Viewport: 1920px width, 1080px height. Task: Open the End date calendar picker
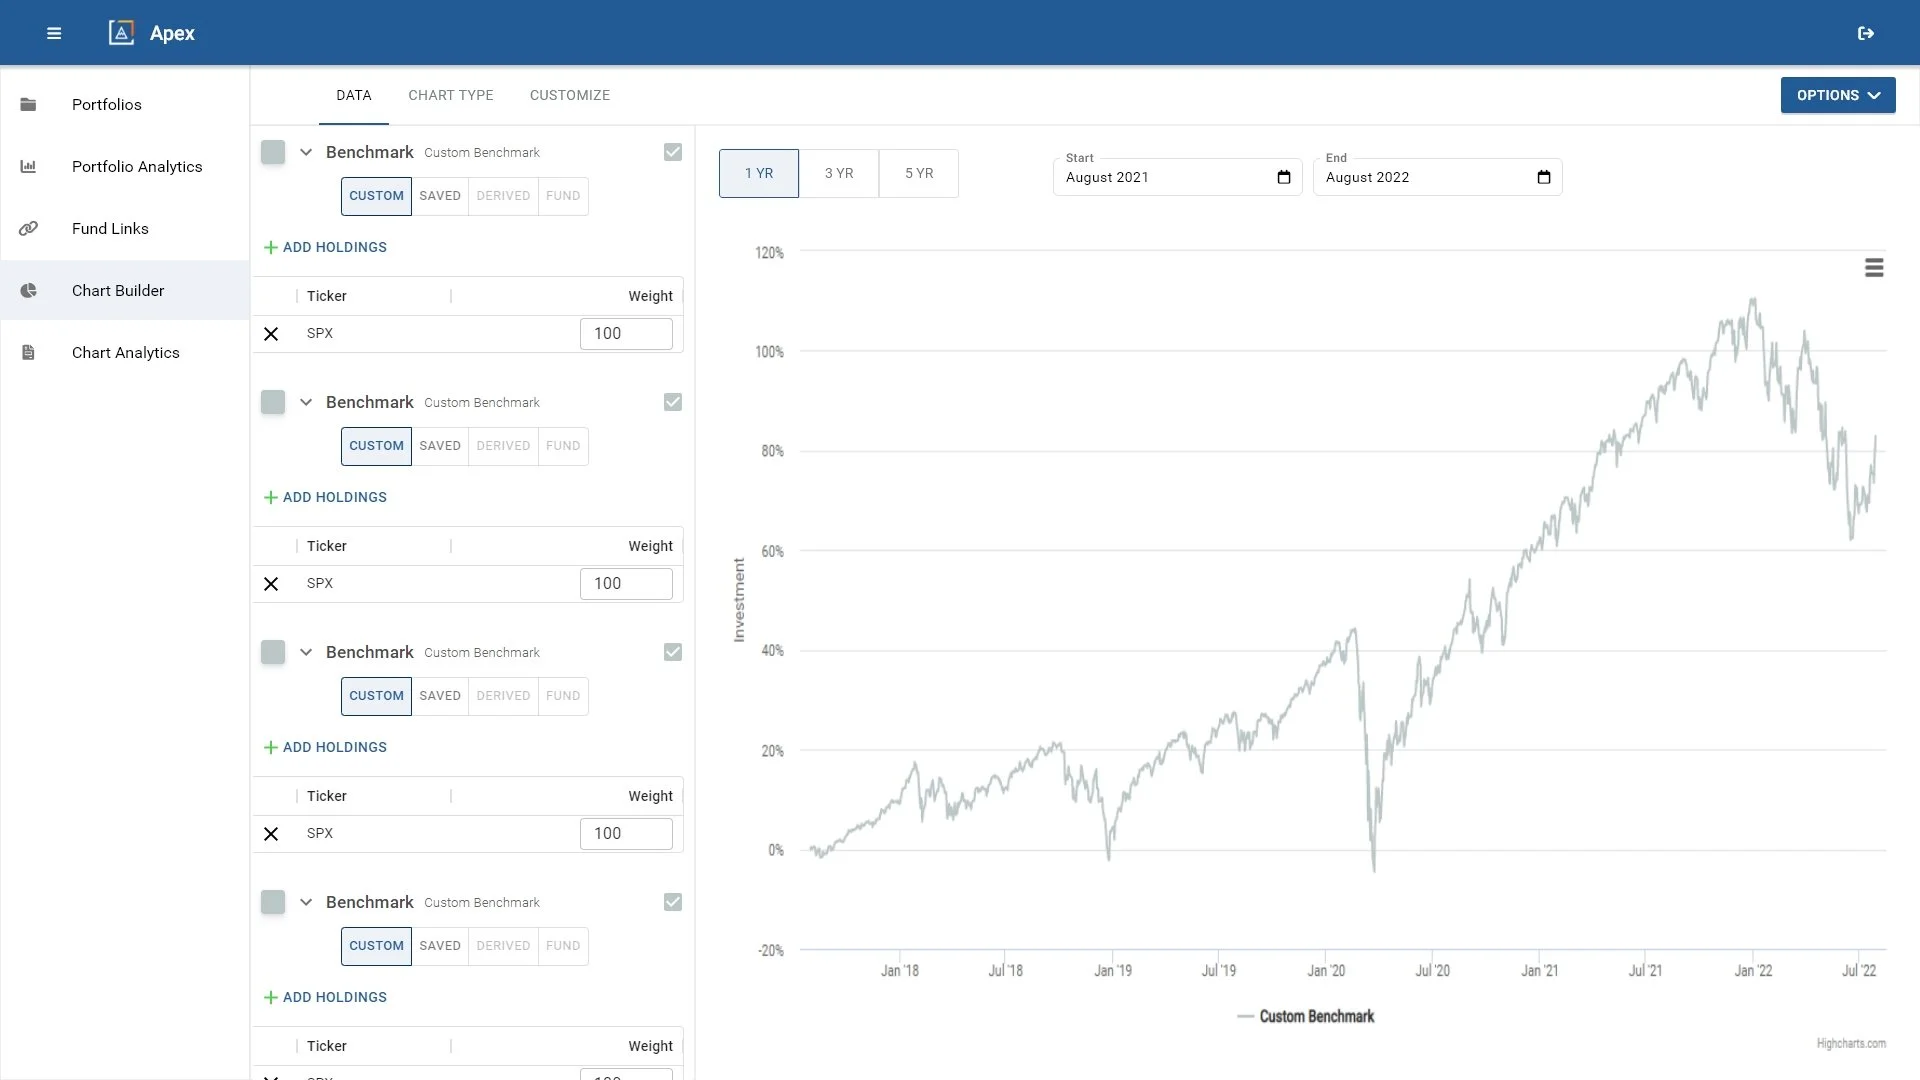point(1544,177)
